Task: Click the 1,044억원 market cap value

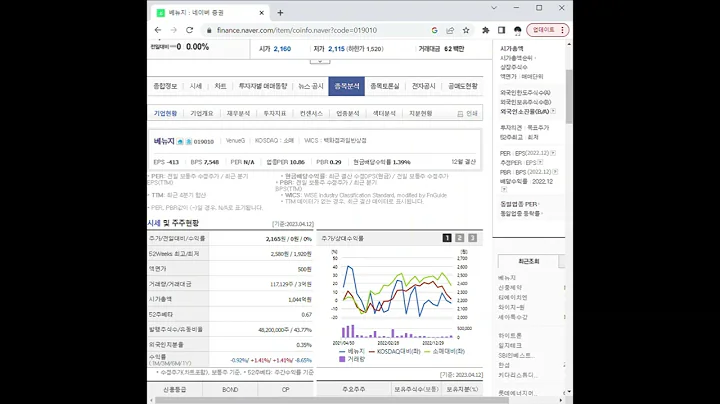Action: tap(300, 299)
